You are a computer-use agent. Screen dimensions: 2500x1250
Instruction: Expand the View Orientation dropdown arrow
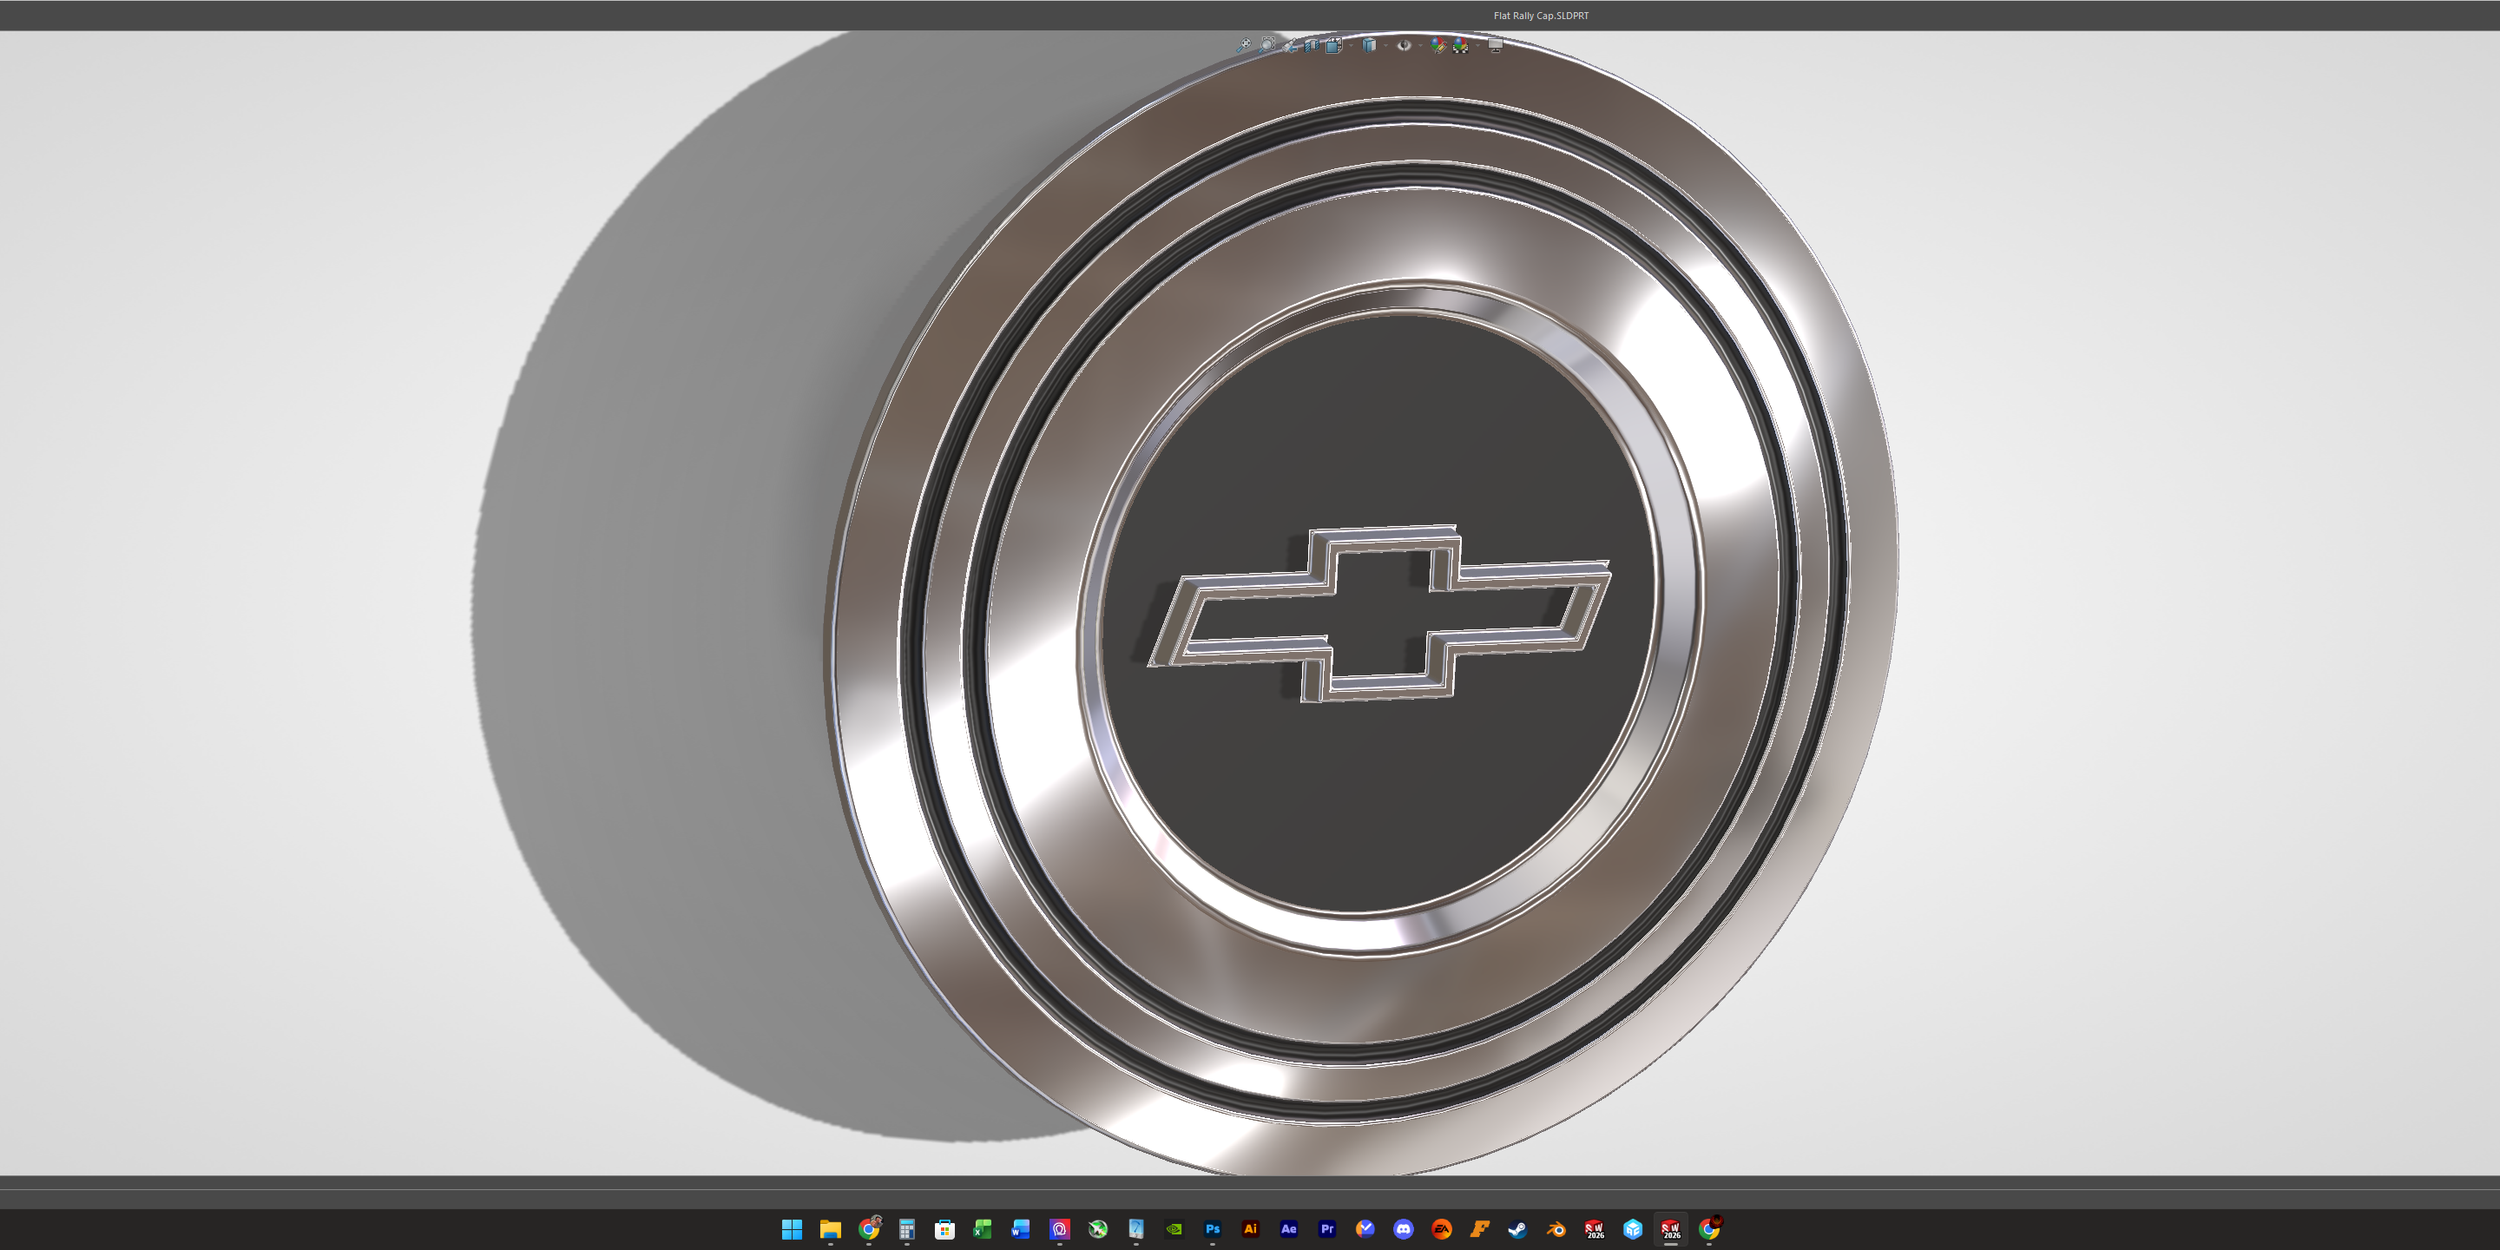[x=1351, y=45]
